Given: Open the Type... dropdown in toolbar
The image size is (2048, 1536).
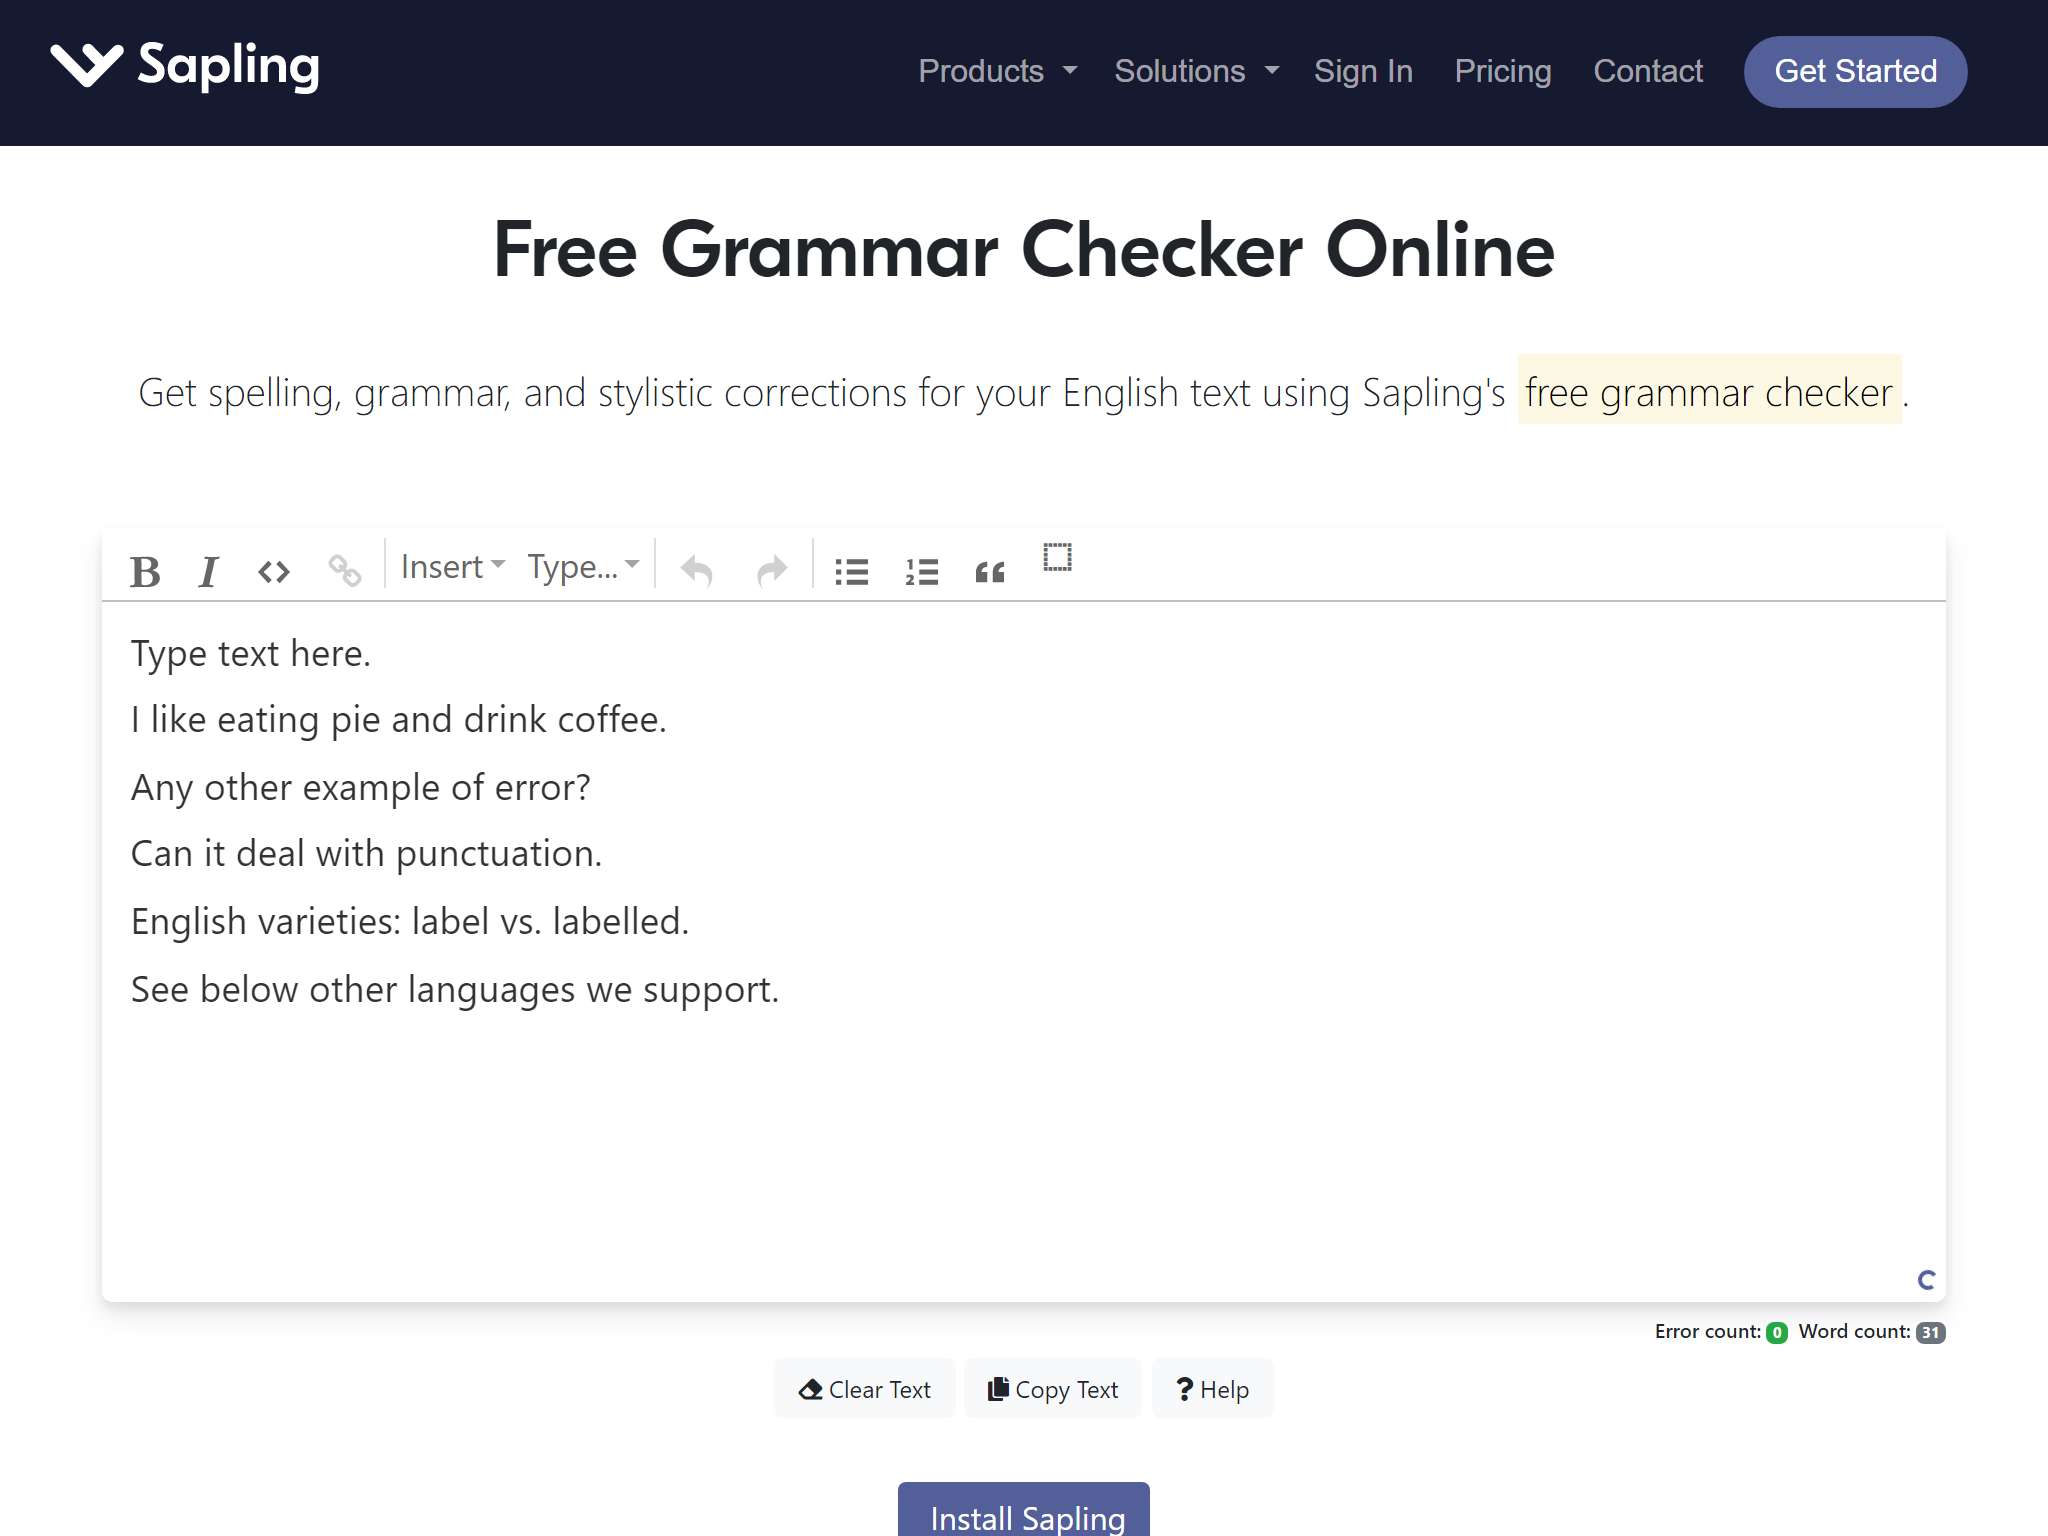Looking at the screenshot, I should [583, 567].
